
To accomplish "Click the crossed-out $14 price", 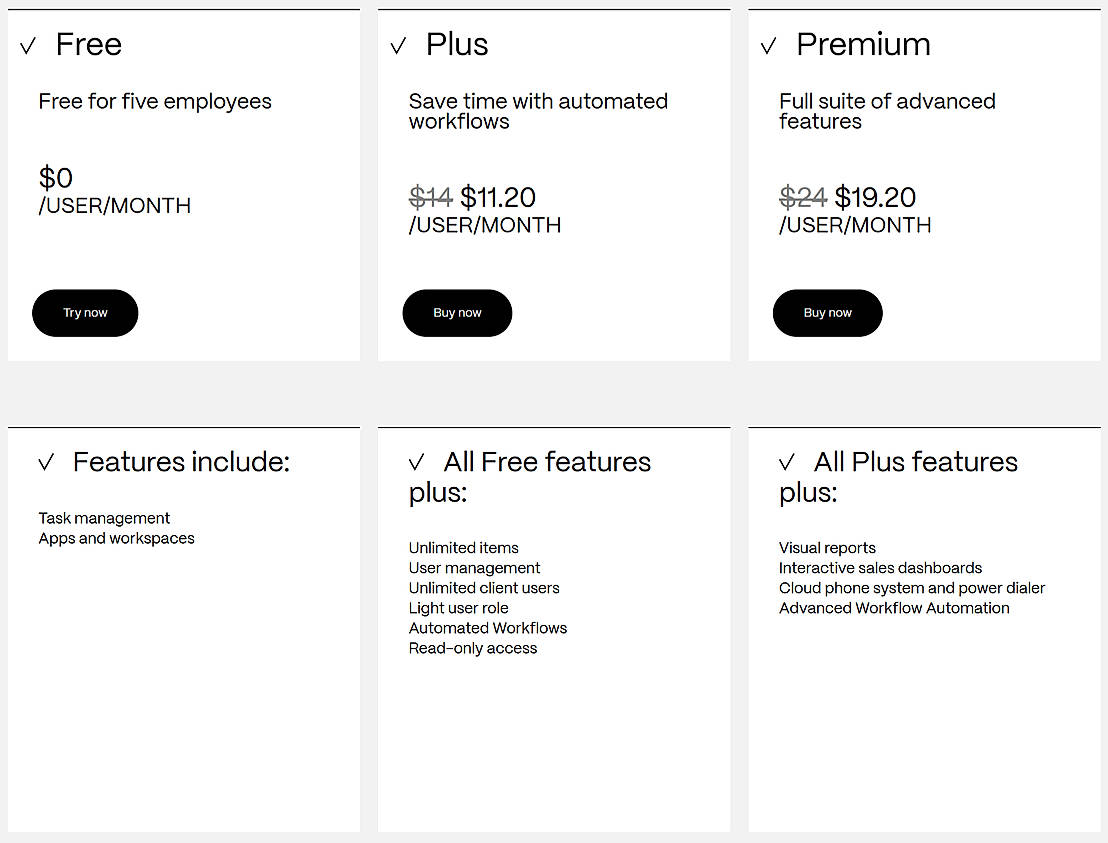I will (x=431, y=198).
